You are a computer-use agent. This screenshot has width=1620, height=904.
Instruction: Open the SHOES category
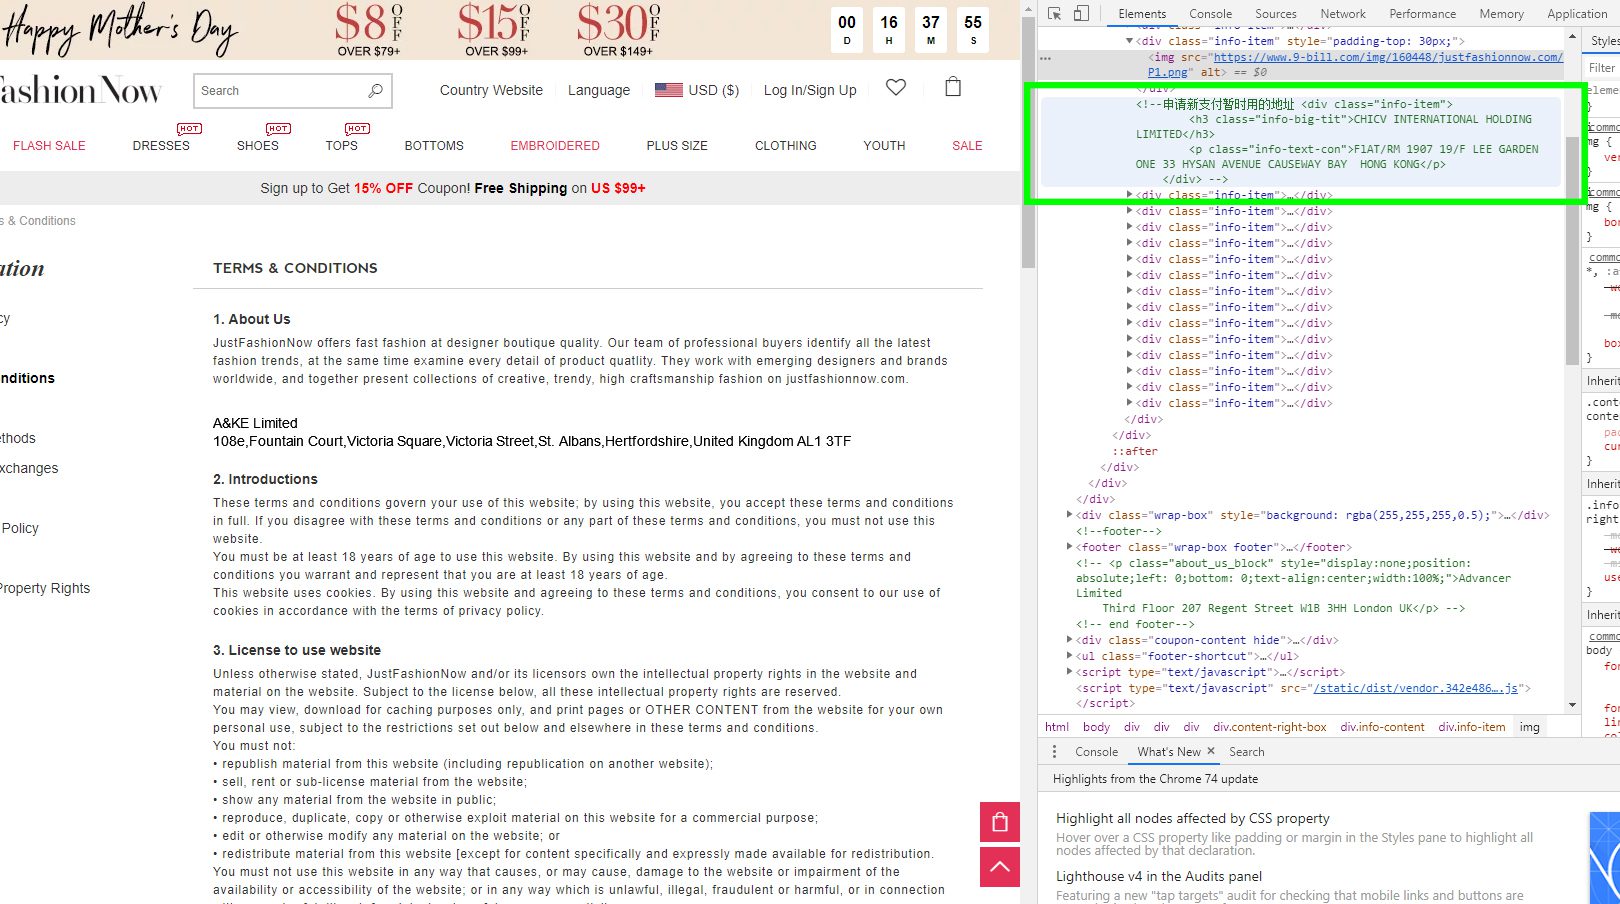(258, 146)
